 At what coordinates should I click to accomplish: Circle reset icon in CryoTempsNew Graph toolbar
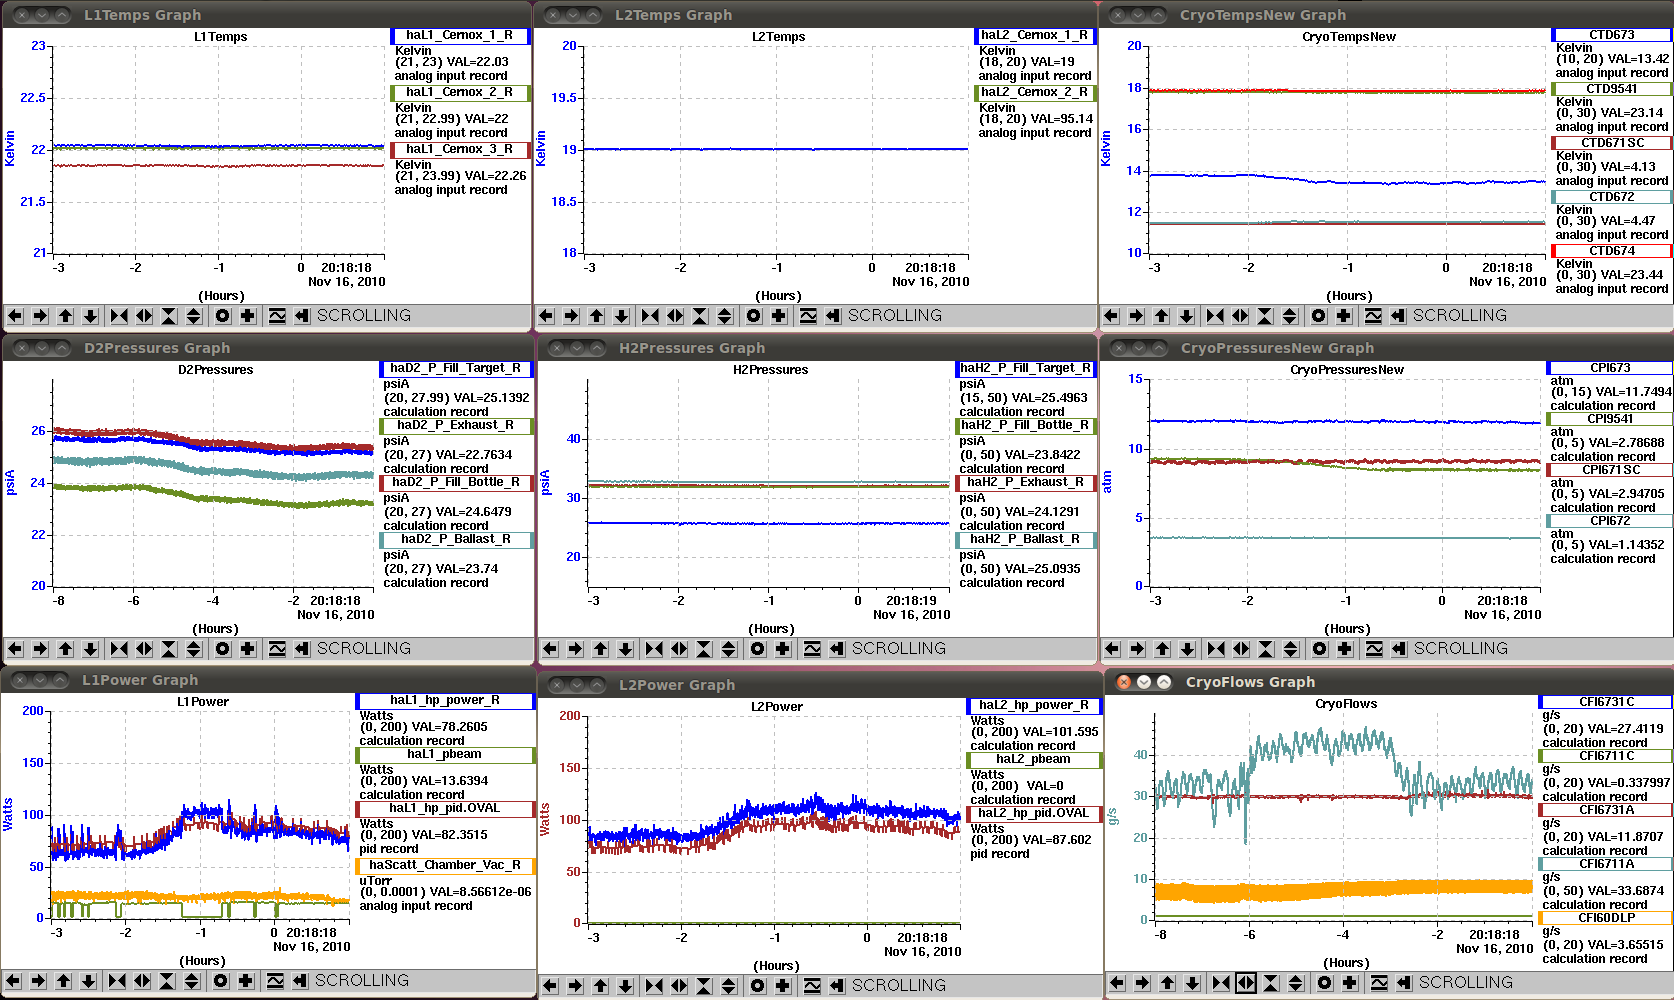point(1319,316)
